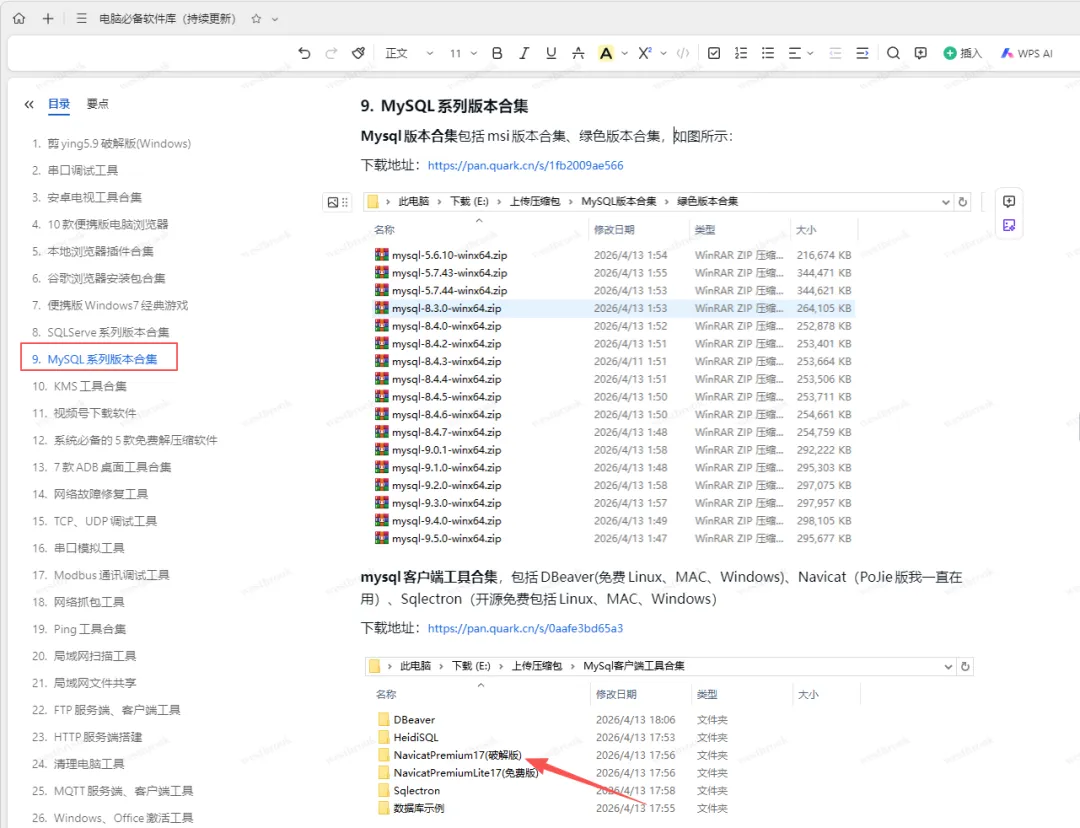Apply bulleted list formatting
This screenshot has height=828, width=1080.
(x=768, y=53)
